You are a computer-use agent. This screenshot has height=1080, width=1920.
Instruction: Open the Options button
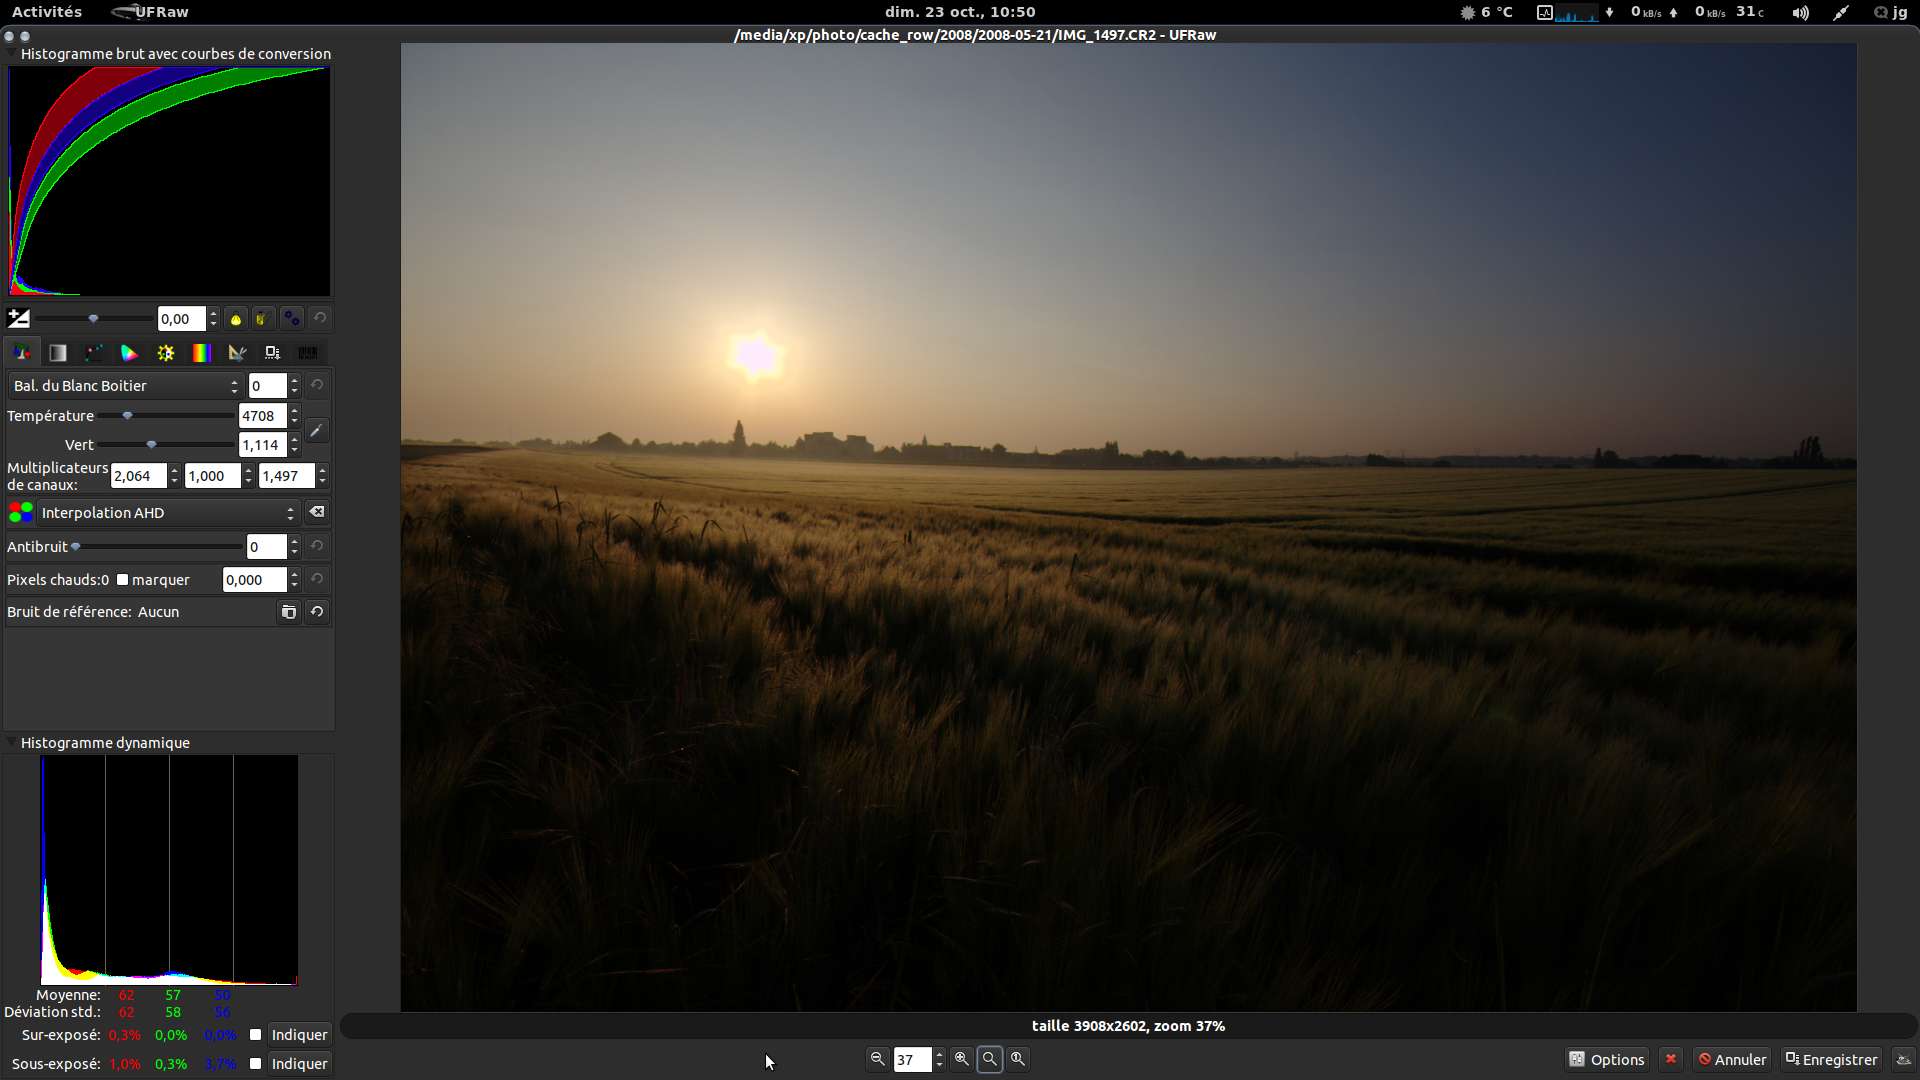[1606, 1060]
